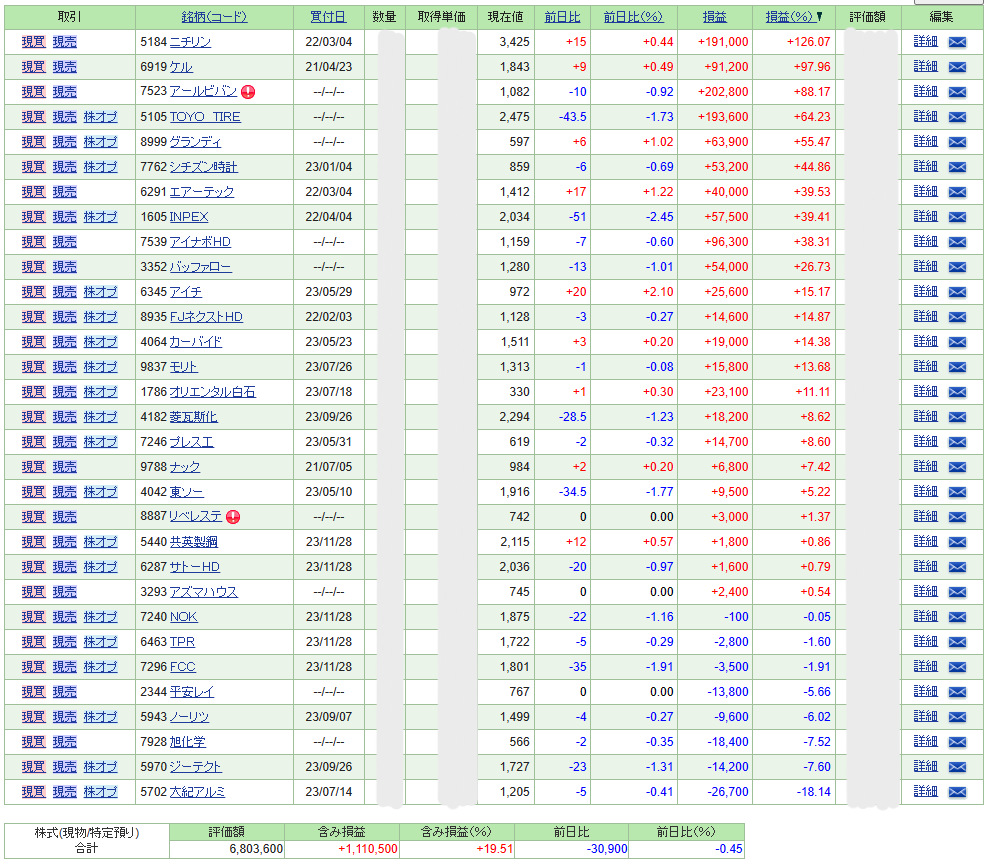Click 現売 for ケル
987x863 pixels.
[x=64, y=67]
